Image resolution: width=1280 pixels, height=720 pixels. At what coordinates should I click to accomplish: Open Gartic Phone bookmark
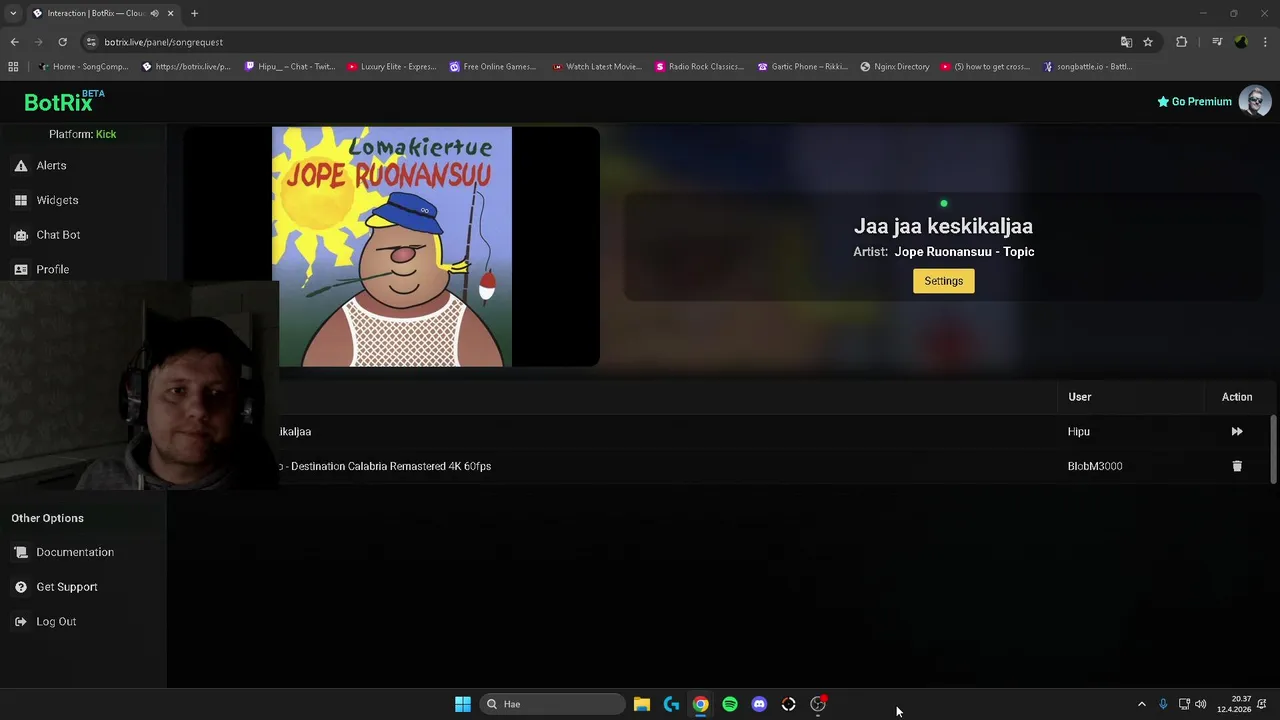tap(803, 67)
